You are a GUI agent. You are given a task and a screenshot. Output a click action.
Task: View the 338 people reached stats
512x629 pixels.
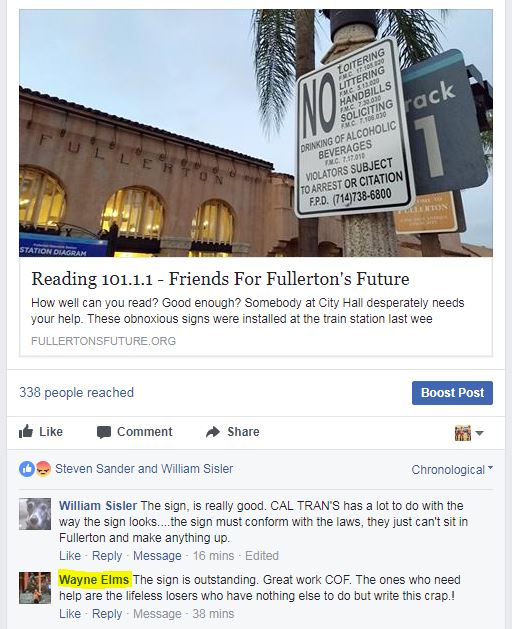76,392
